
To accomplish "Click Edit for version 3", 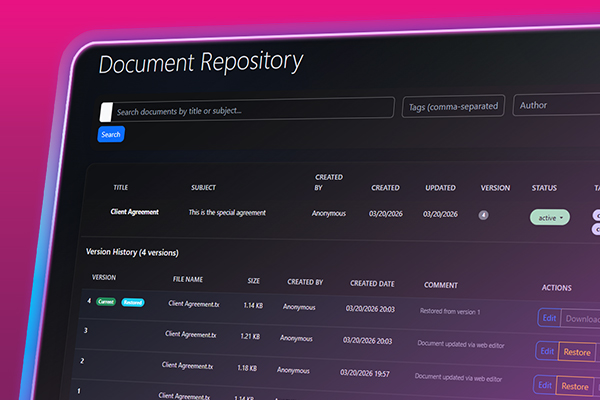I will pyautogui.click(x=547, y=352).
